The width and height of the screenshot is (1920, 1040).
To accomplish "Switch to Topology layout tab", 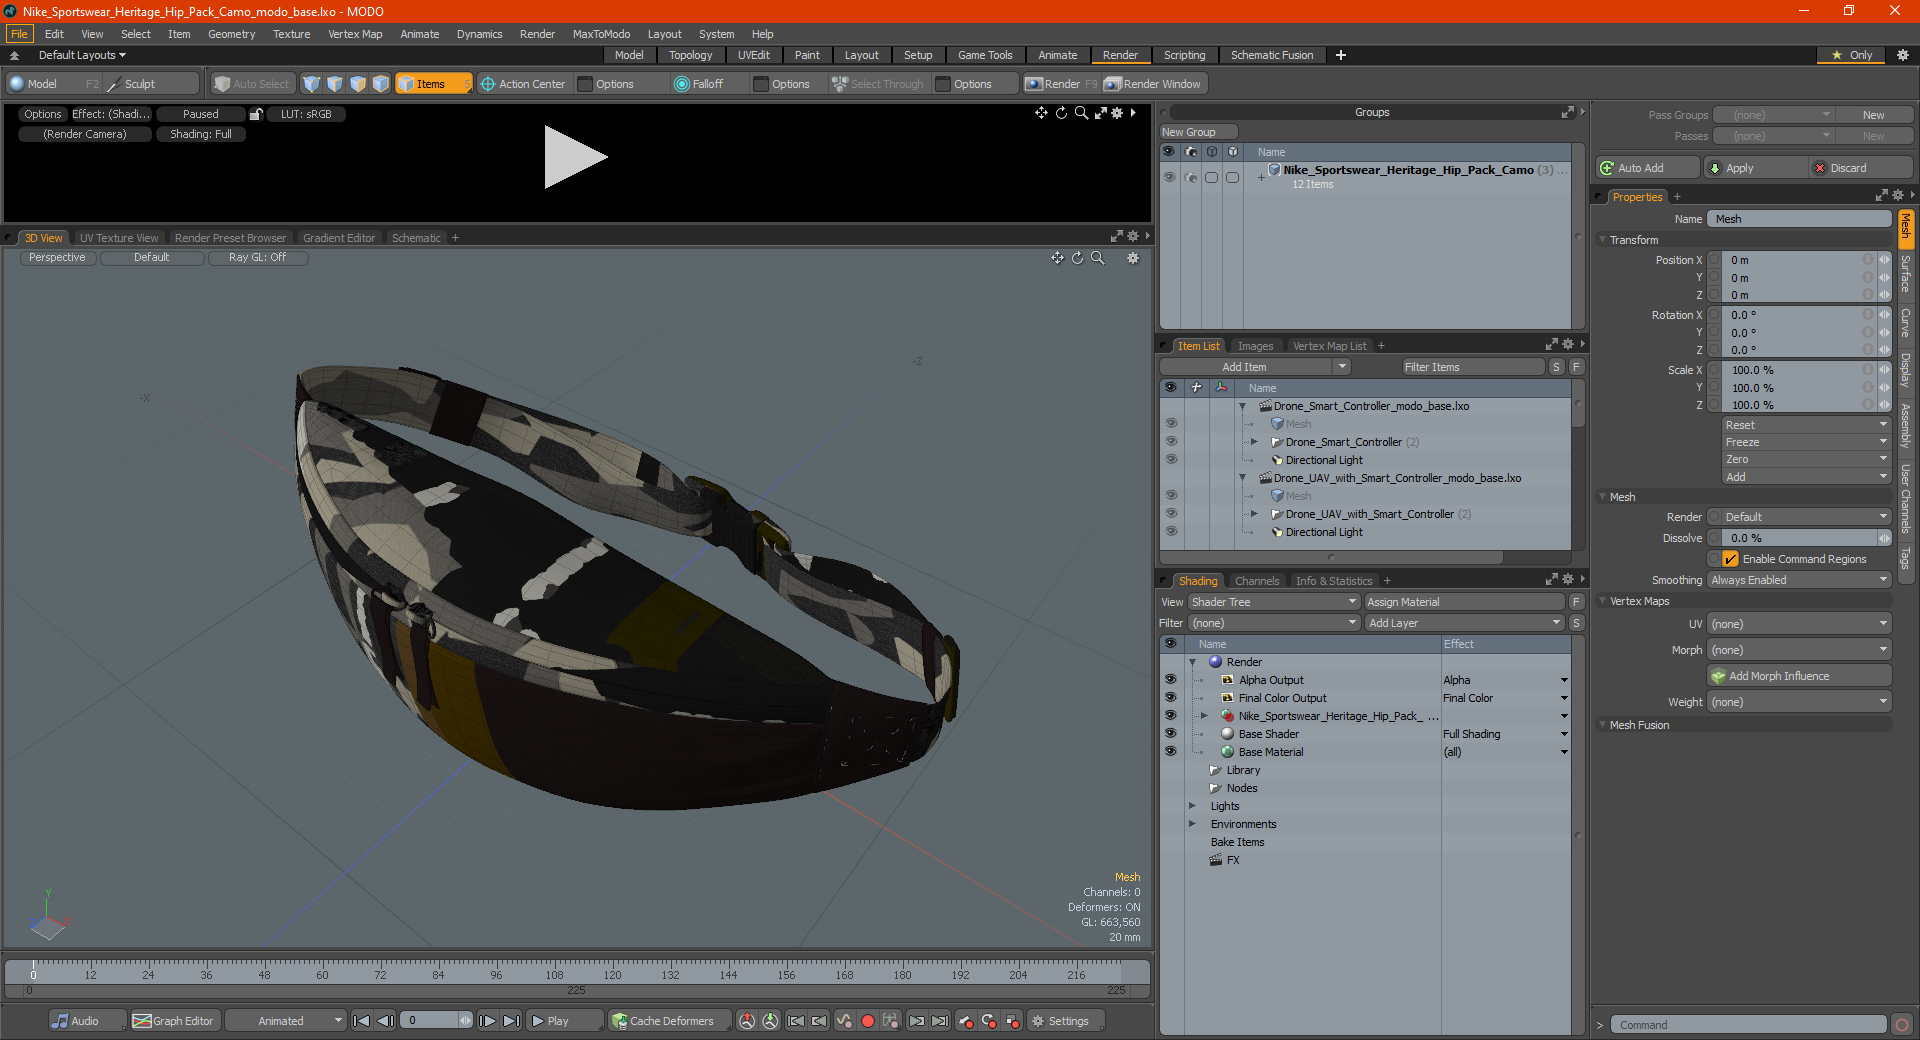I will coord(690,55).
